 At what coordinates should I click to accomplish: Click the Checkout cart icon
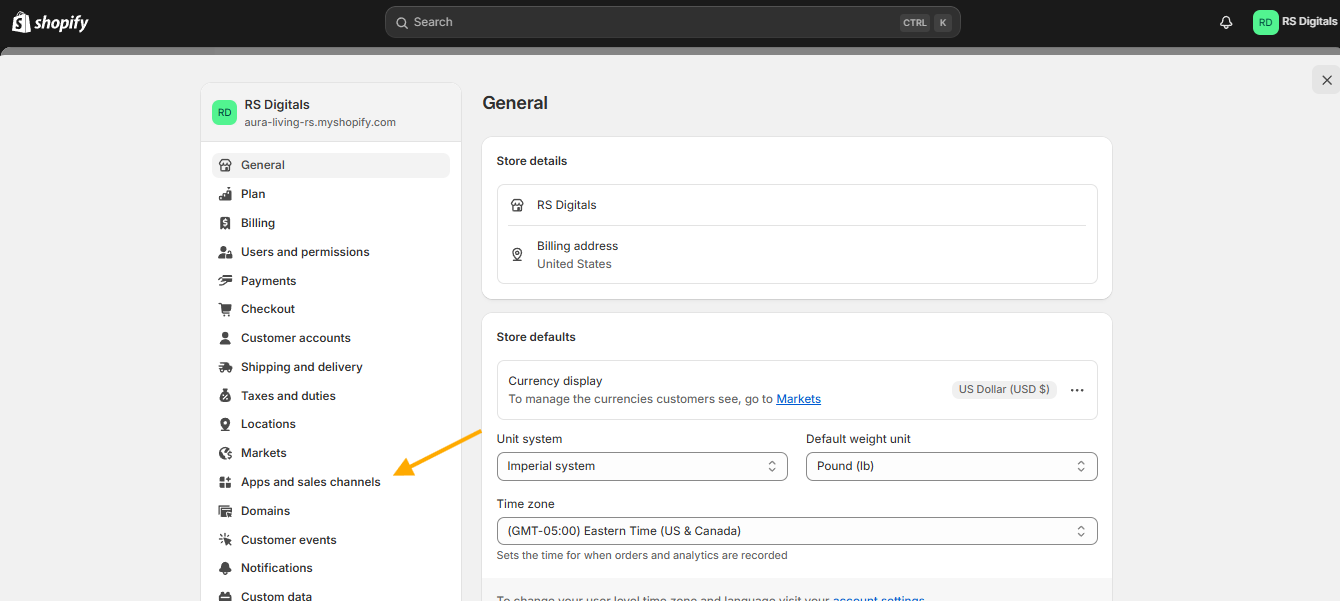225,309
